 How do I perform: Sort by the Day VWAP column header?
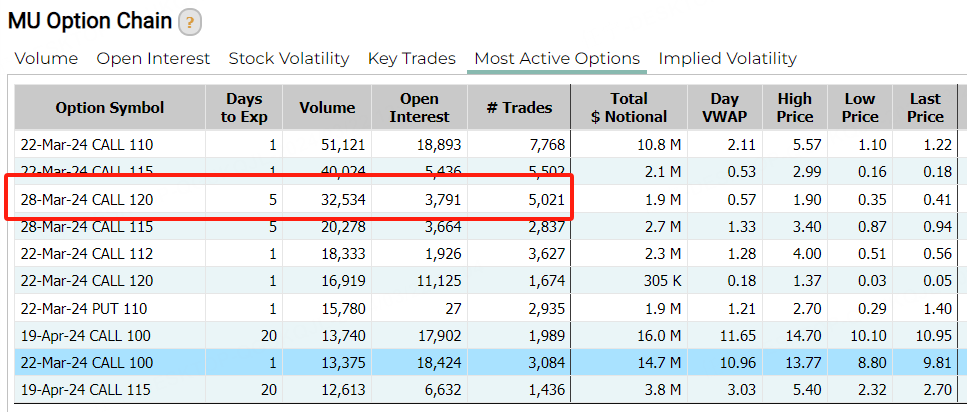725,108
